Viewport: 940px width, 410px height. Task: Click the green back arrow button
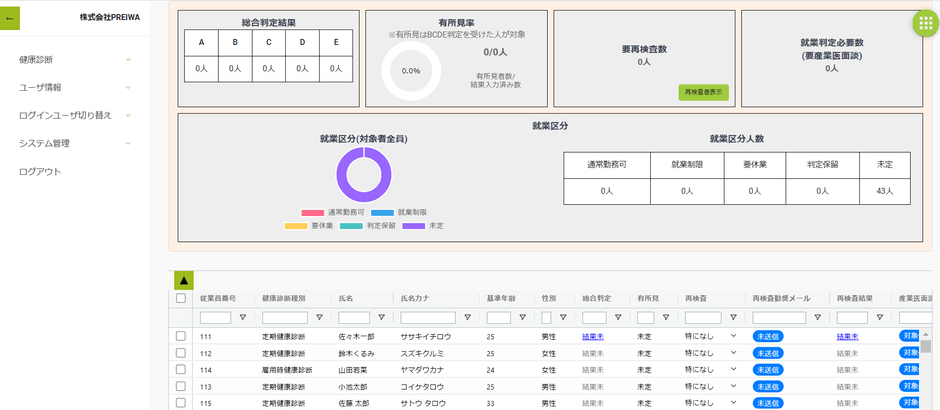click(10, 18)
